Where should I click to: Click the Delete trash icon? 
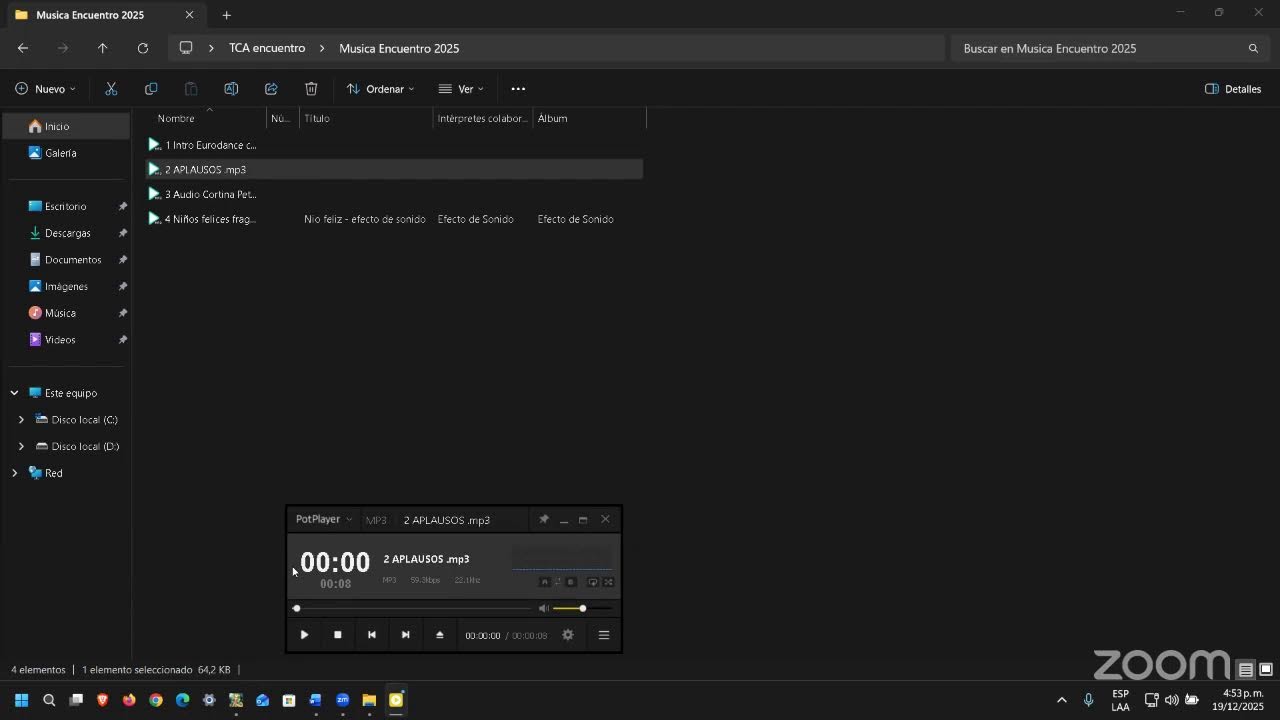click(311, 89)
